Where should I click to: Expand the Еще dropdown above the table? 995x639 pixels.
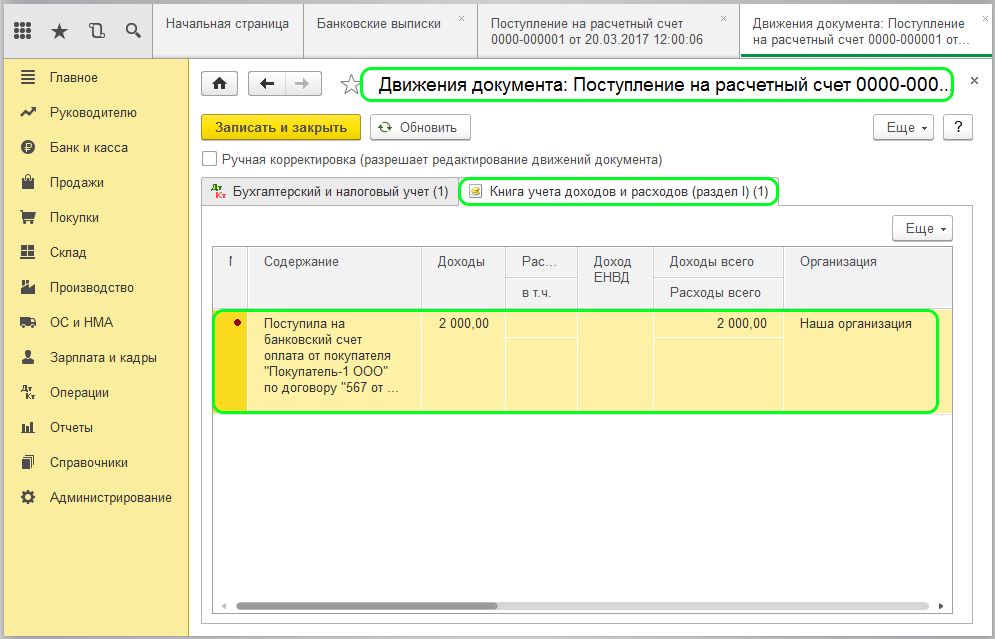pyautogui.click(x=922, y=228)
